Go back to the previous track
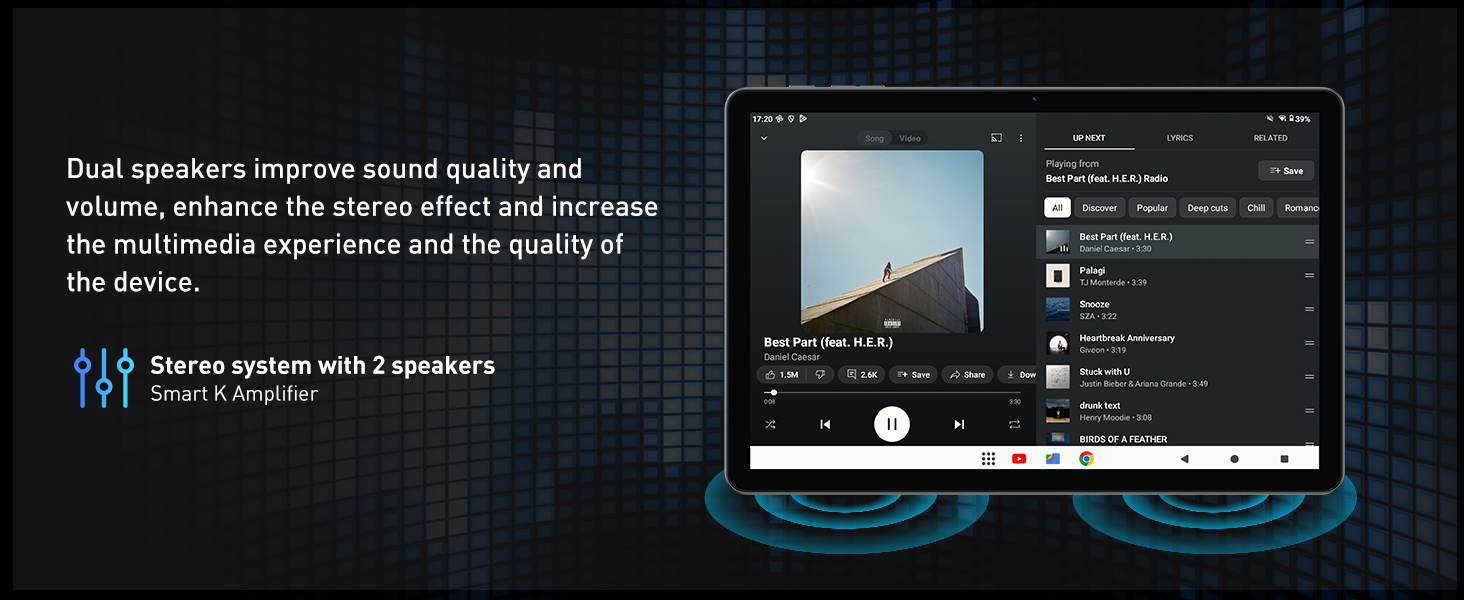The width and height of the screenshot is (1464, 600). (x=825, y=424)
